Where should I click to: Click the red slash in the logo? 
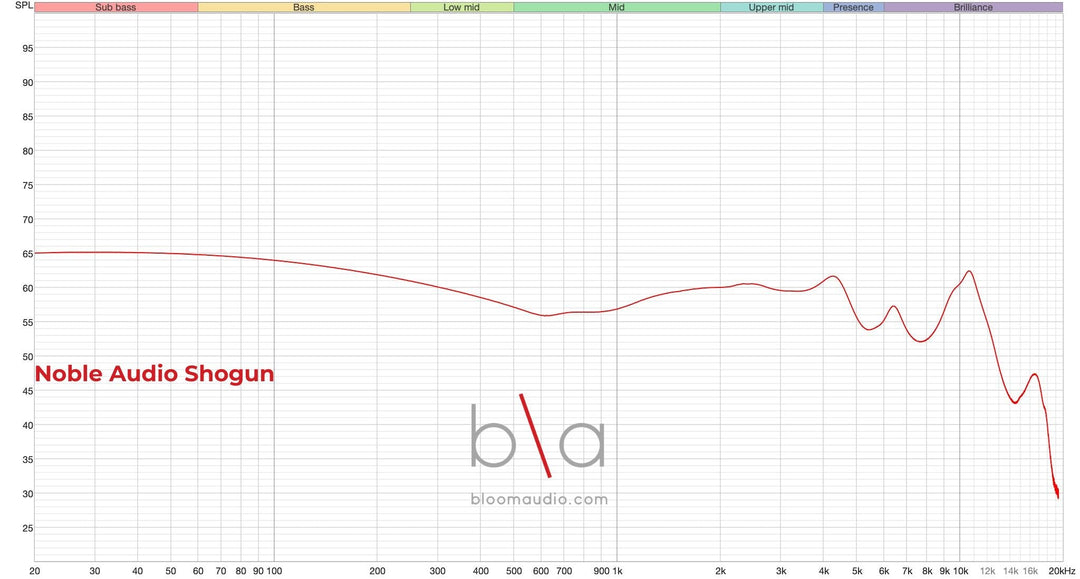point(535,435)
